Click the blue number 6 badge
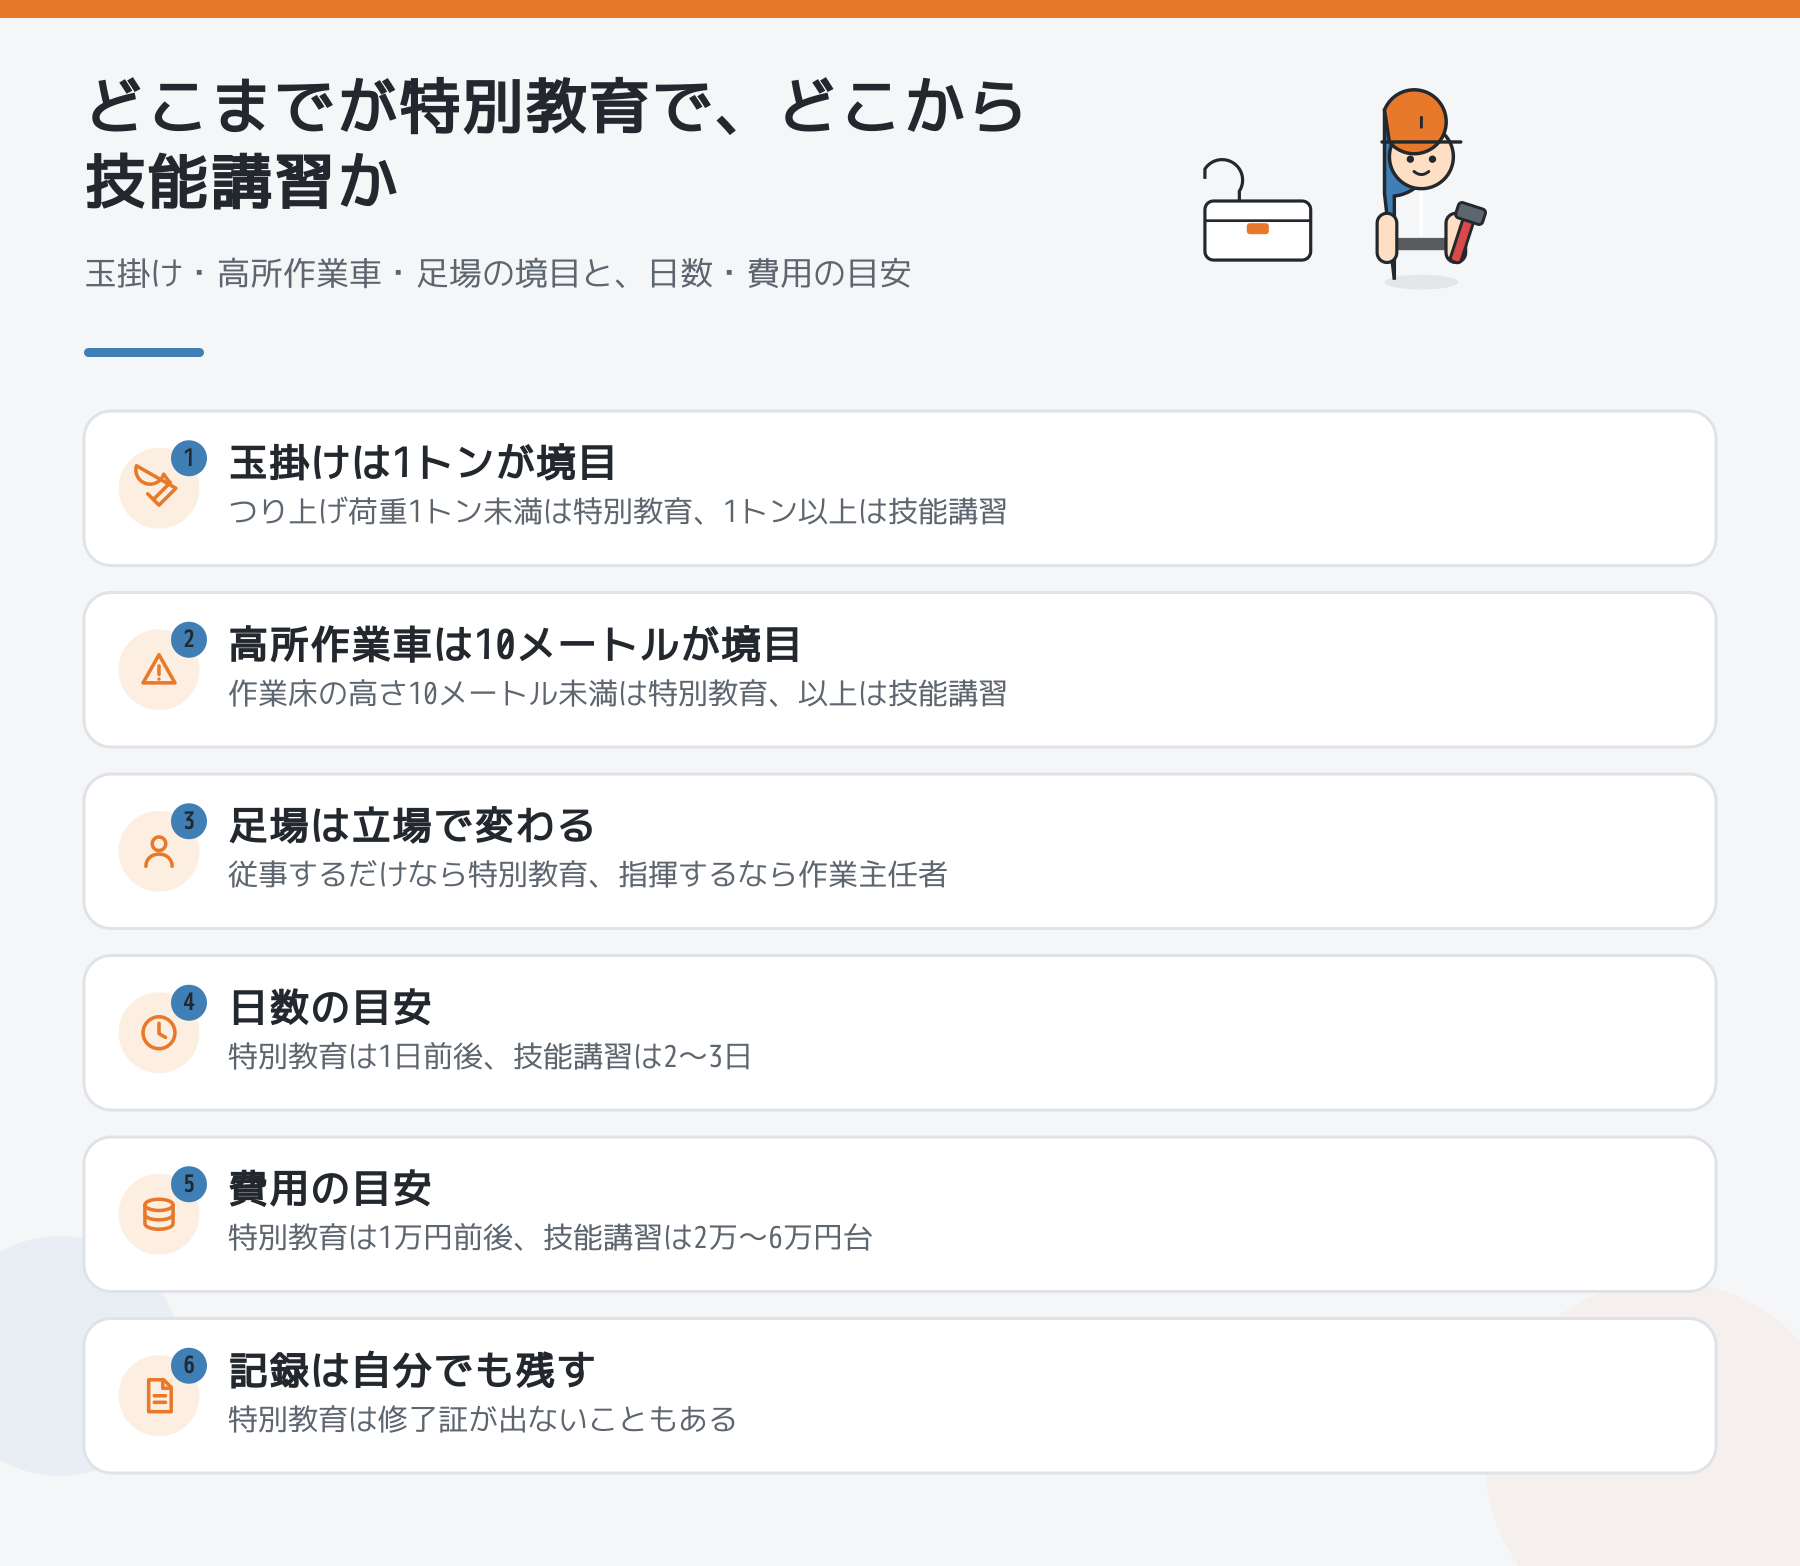This screenshot has height=1566, width=1800. tap(189, 1365)
